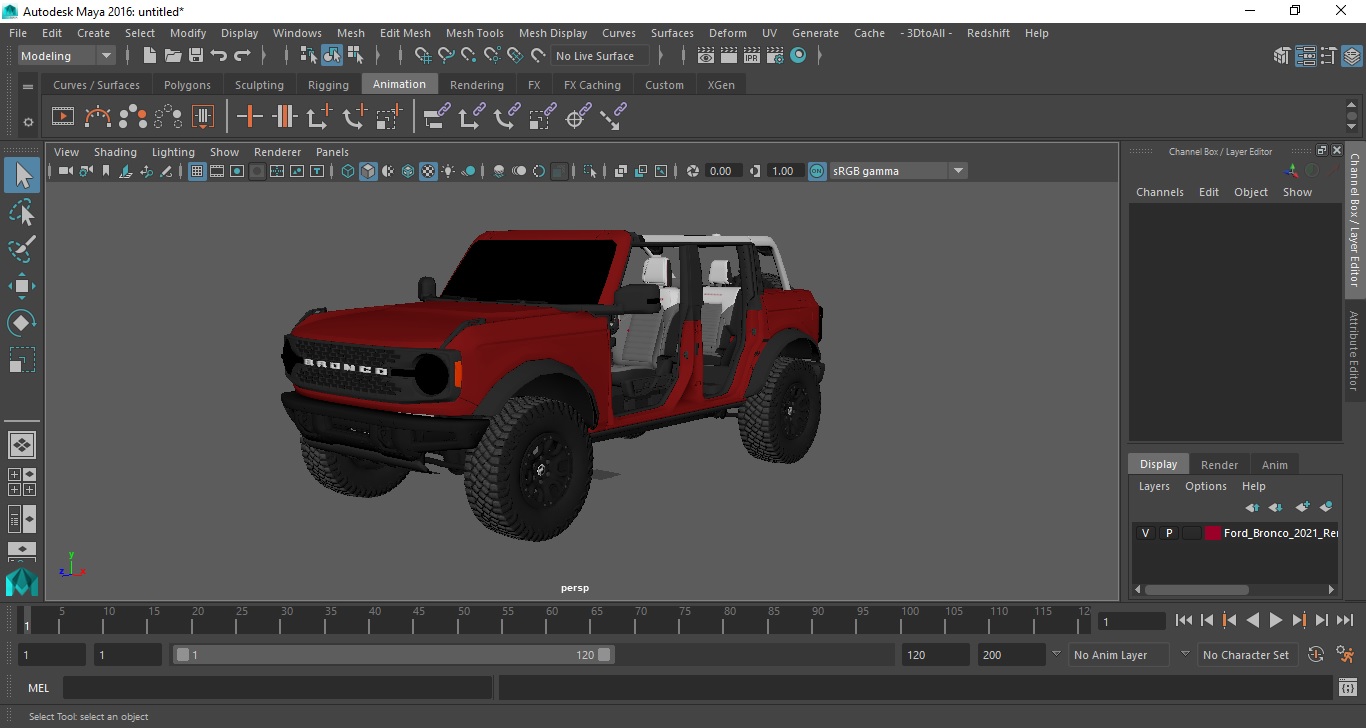Click the Aim Constraint shelf icon

[577, 117]
